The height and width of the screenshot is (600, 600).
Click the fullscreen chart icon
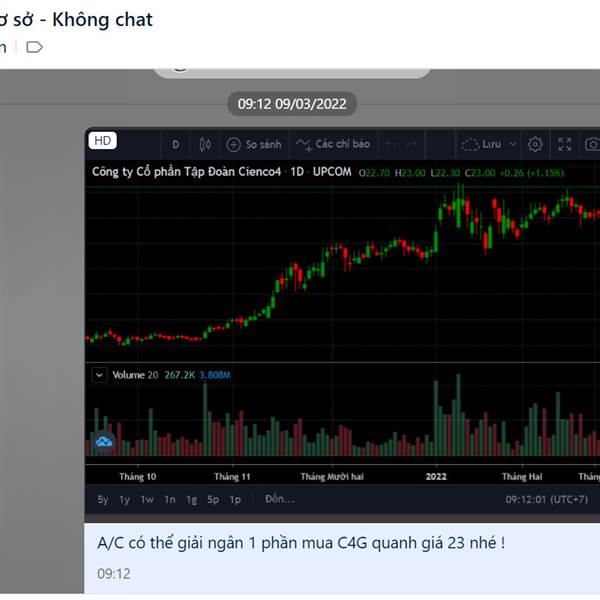(x=565, y=144)
